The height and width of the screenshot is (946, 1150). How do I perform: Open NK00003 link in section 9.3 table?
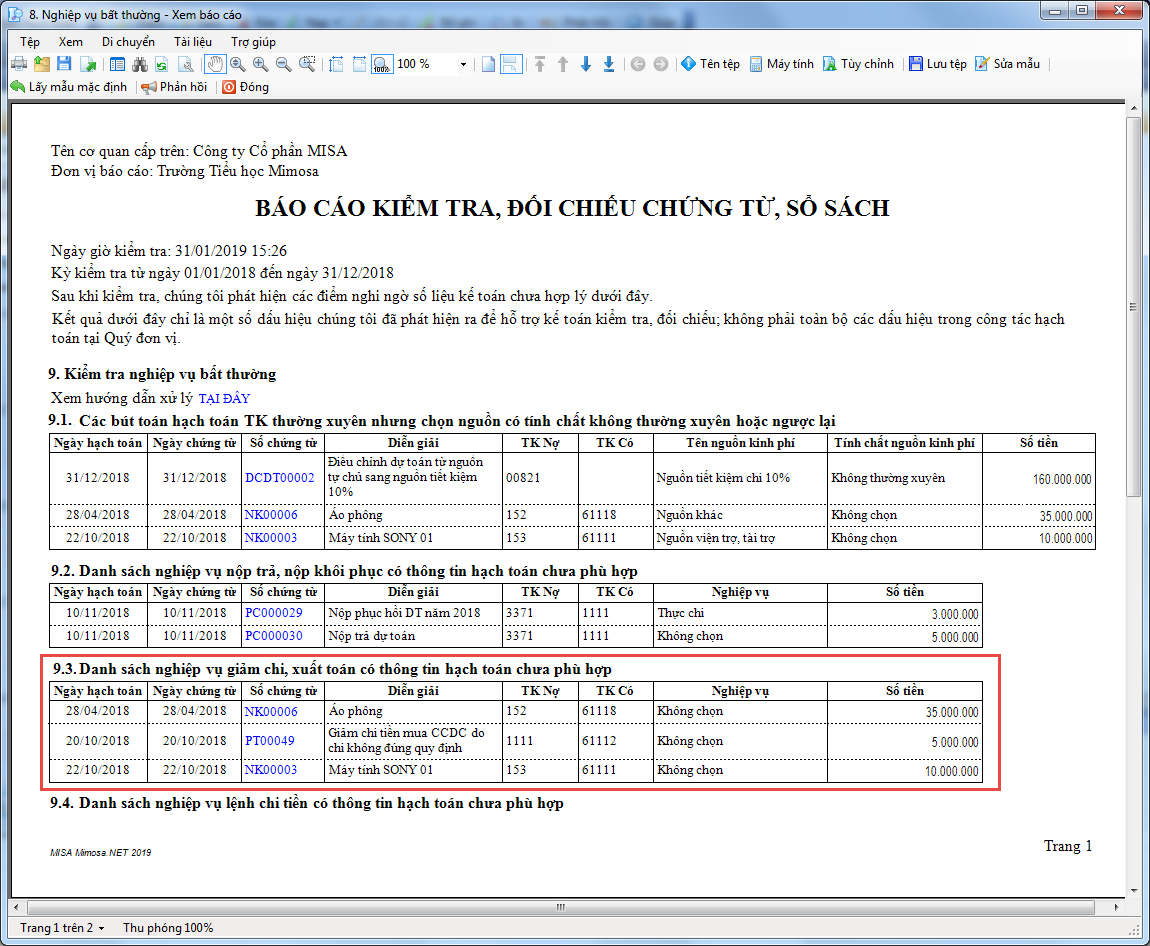tap(271, 770)
